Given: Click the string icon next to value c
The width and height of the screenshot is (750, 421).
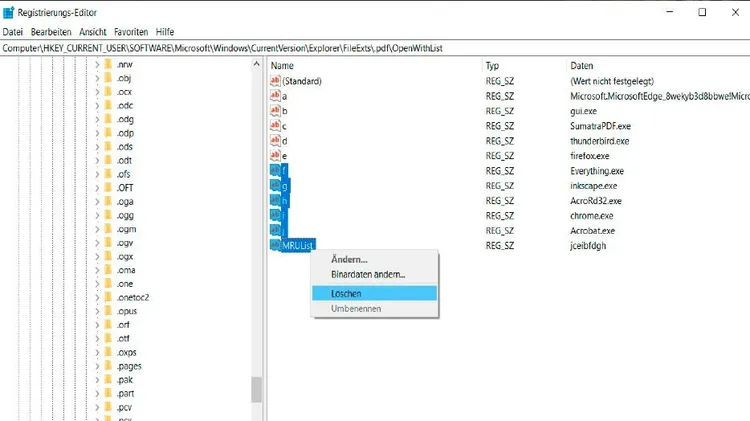Looking at the screenshot, I should pos(275,126).
